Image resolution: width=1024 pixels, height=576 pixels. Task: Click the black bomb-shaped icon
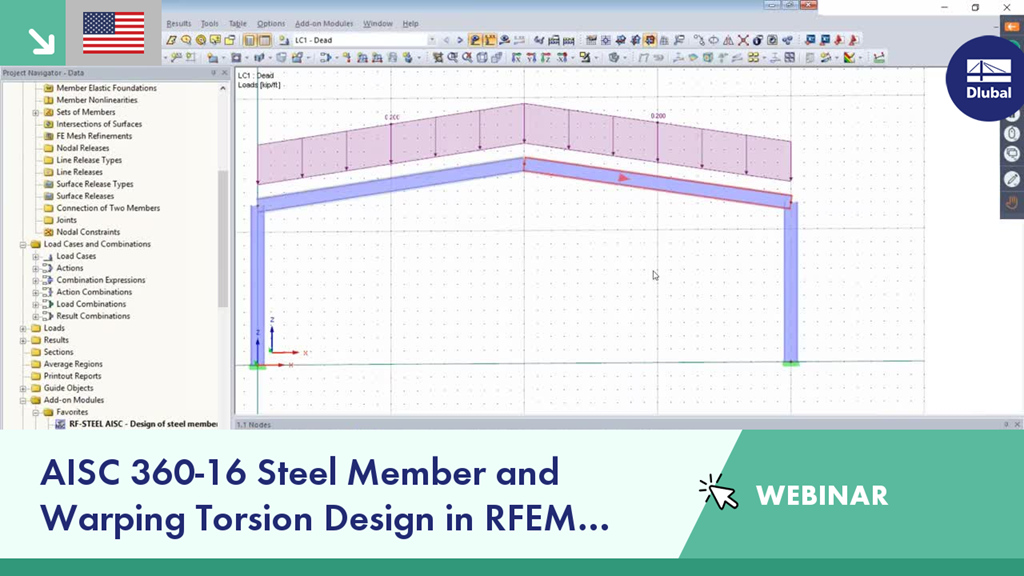[758, 40]
